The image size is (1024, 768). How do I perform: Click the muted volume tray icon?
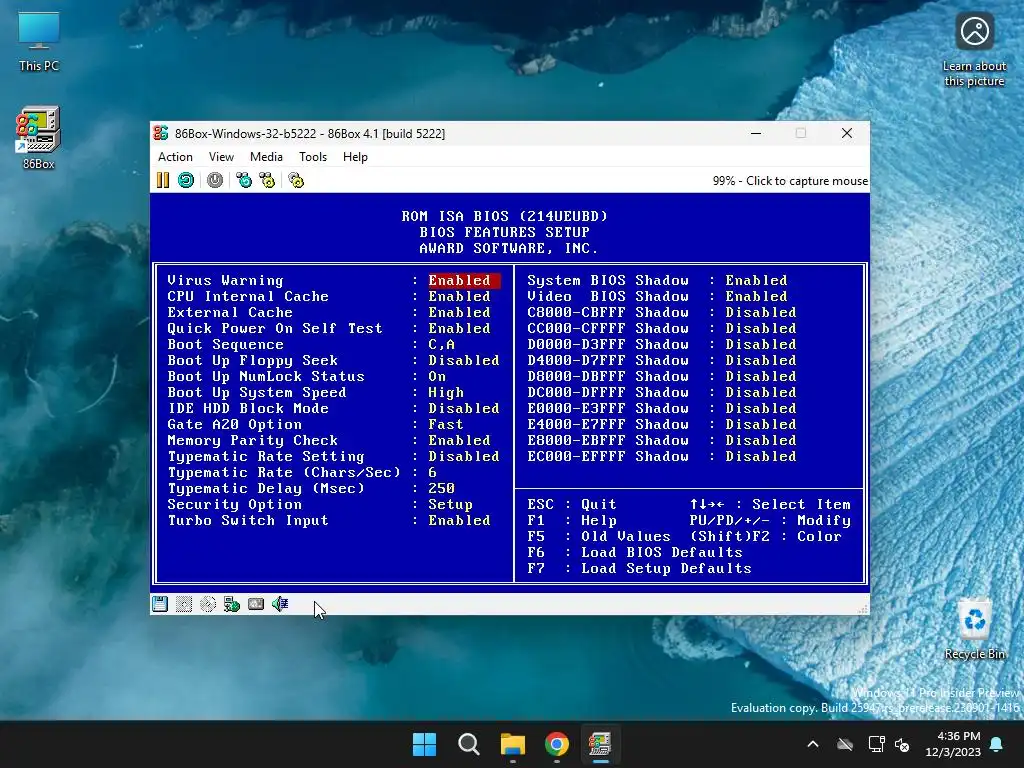902,744
